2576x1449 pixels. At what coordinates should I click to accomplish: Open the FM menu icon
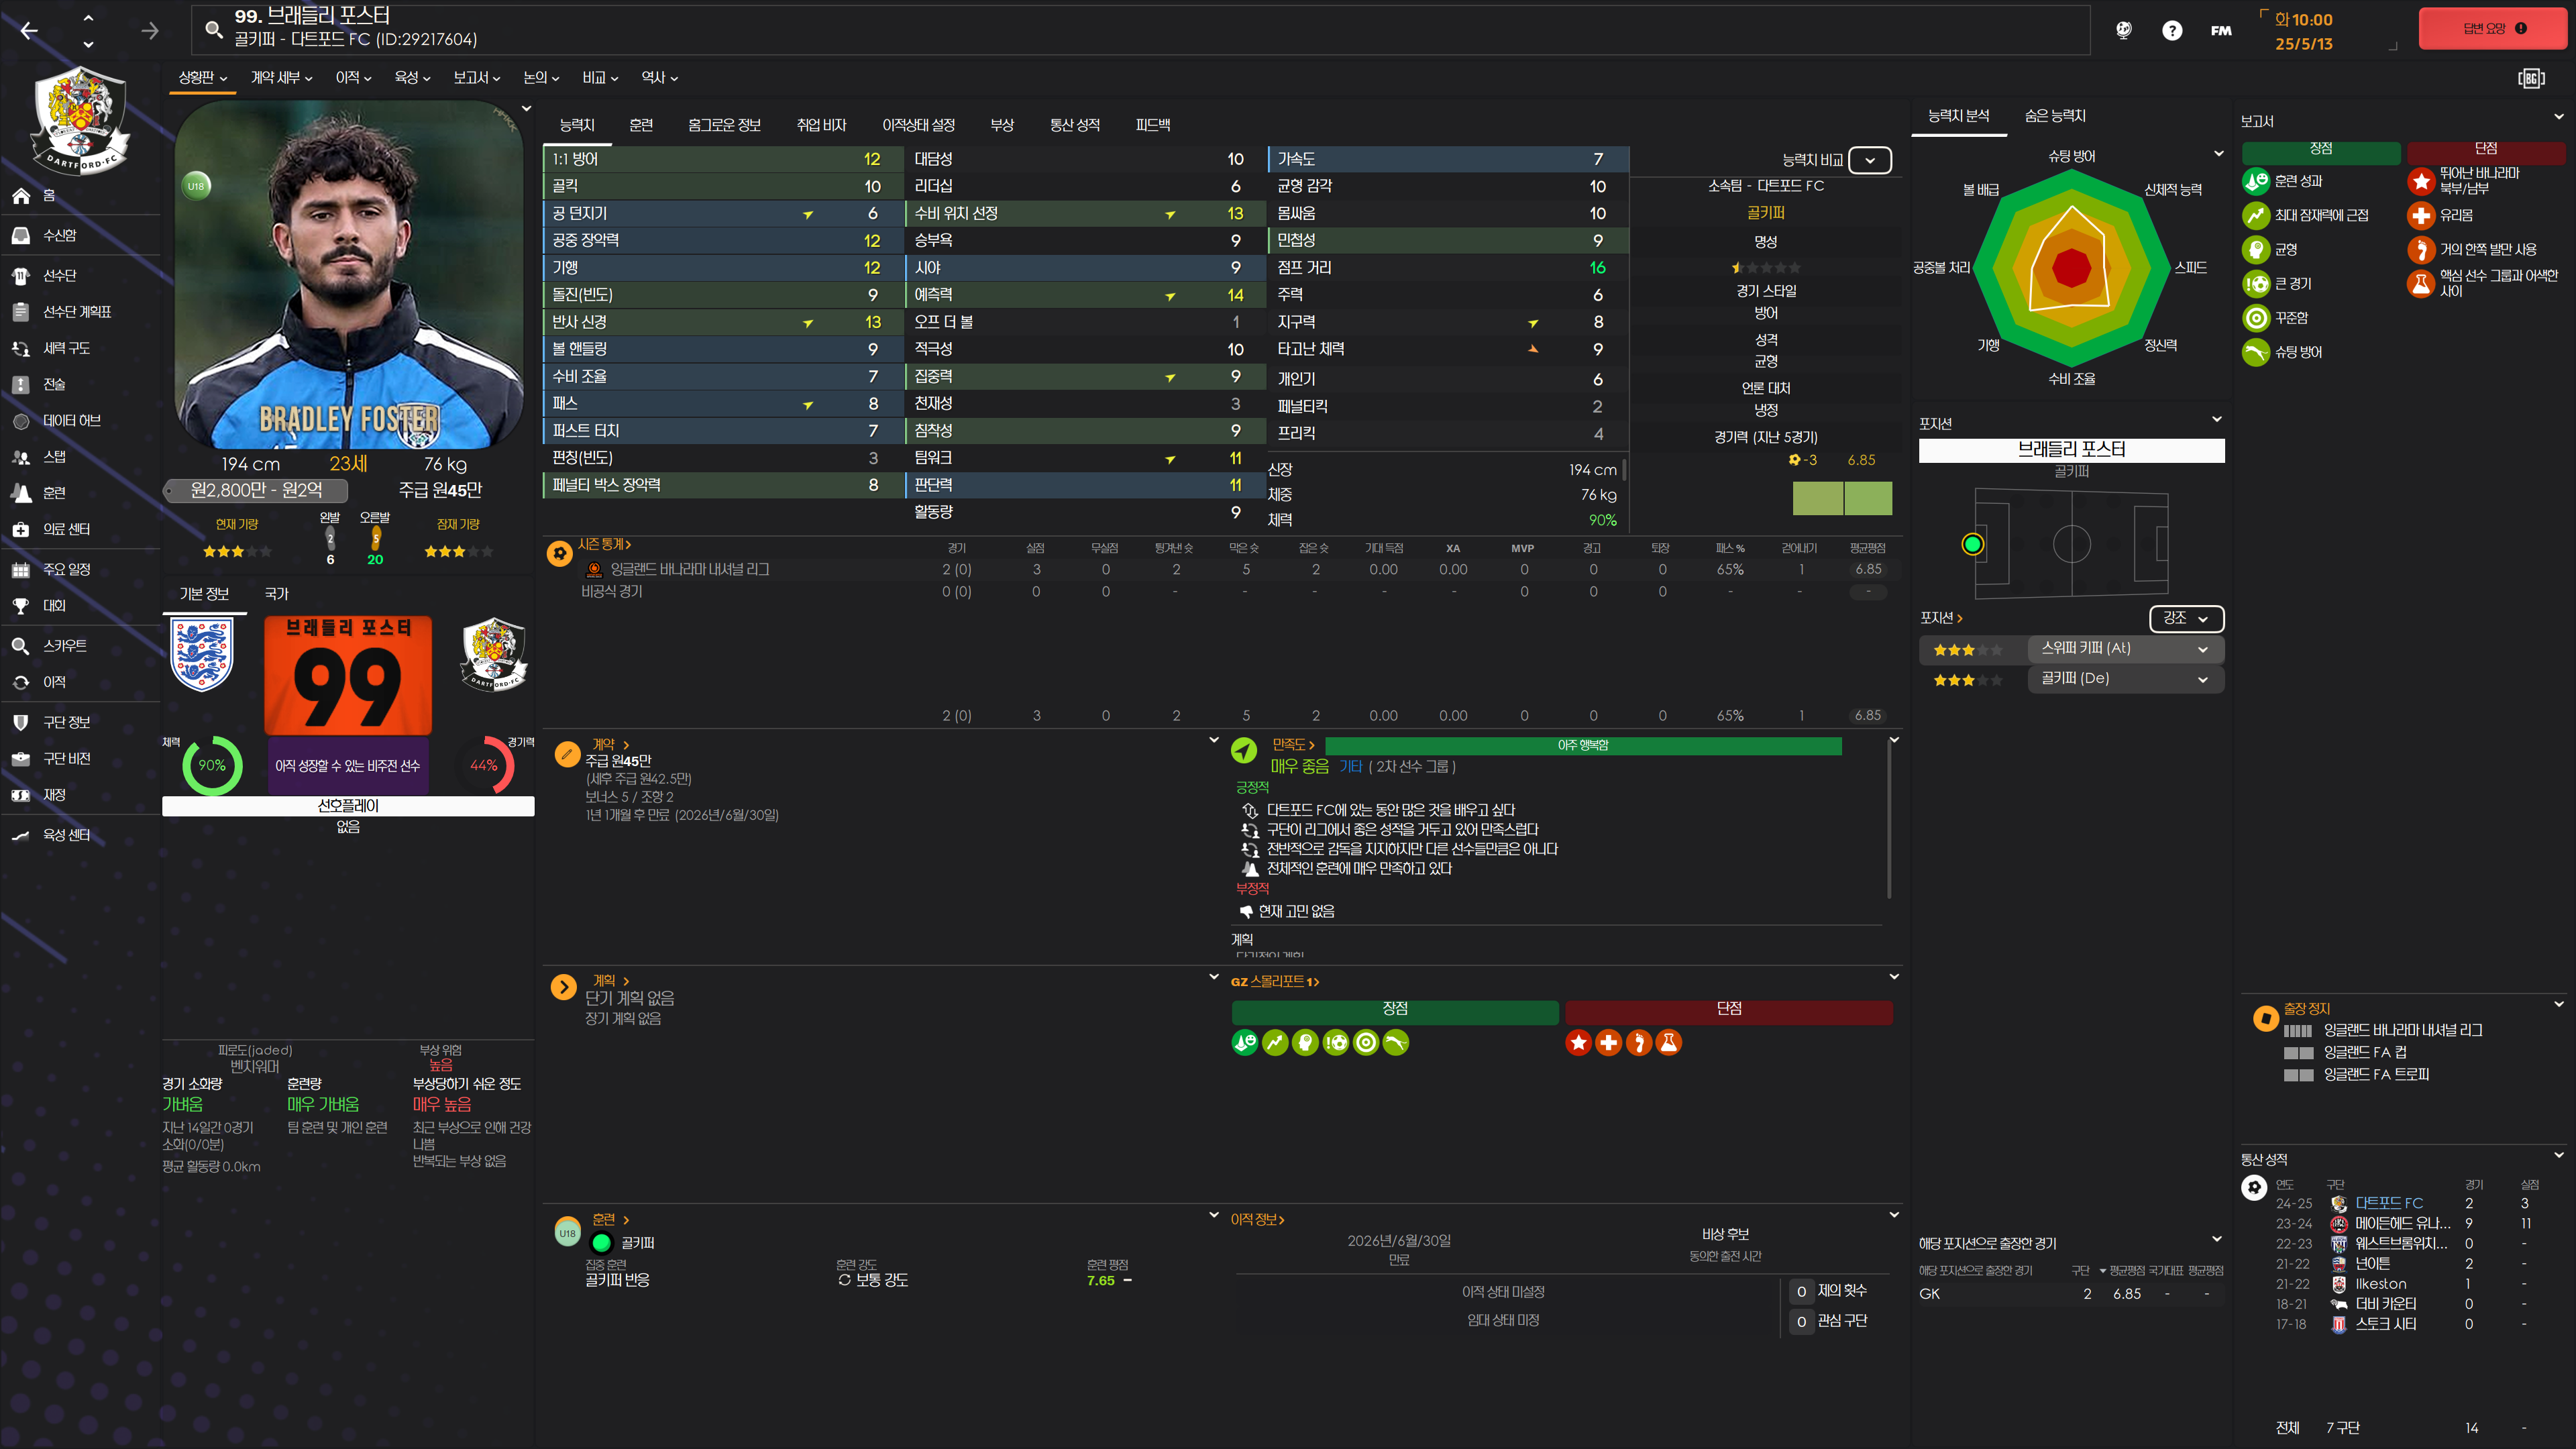point(2221,30)
